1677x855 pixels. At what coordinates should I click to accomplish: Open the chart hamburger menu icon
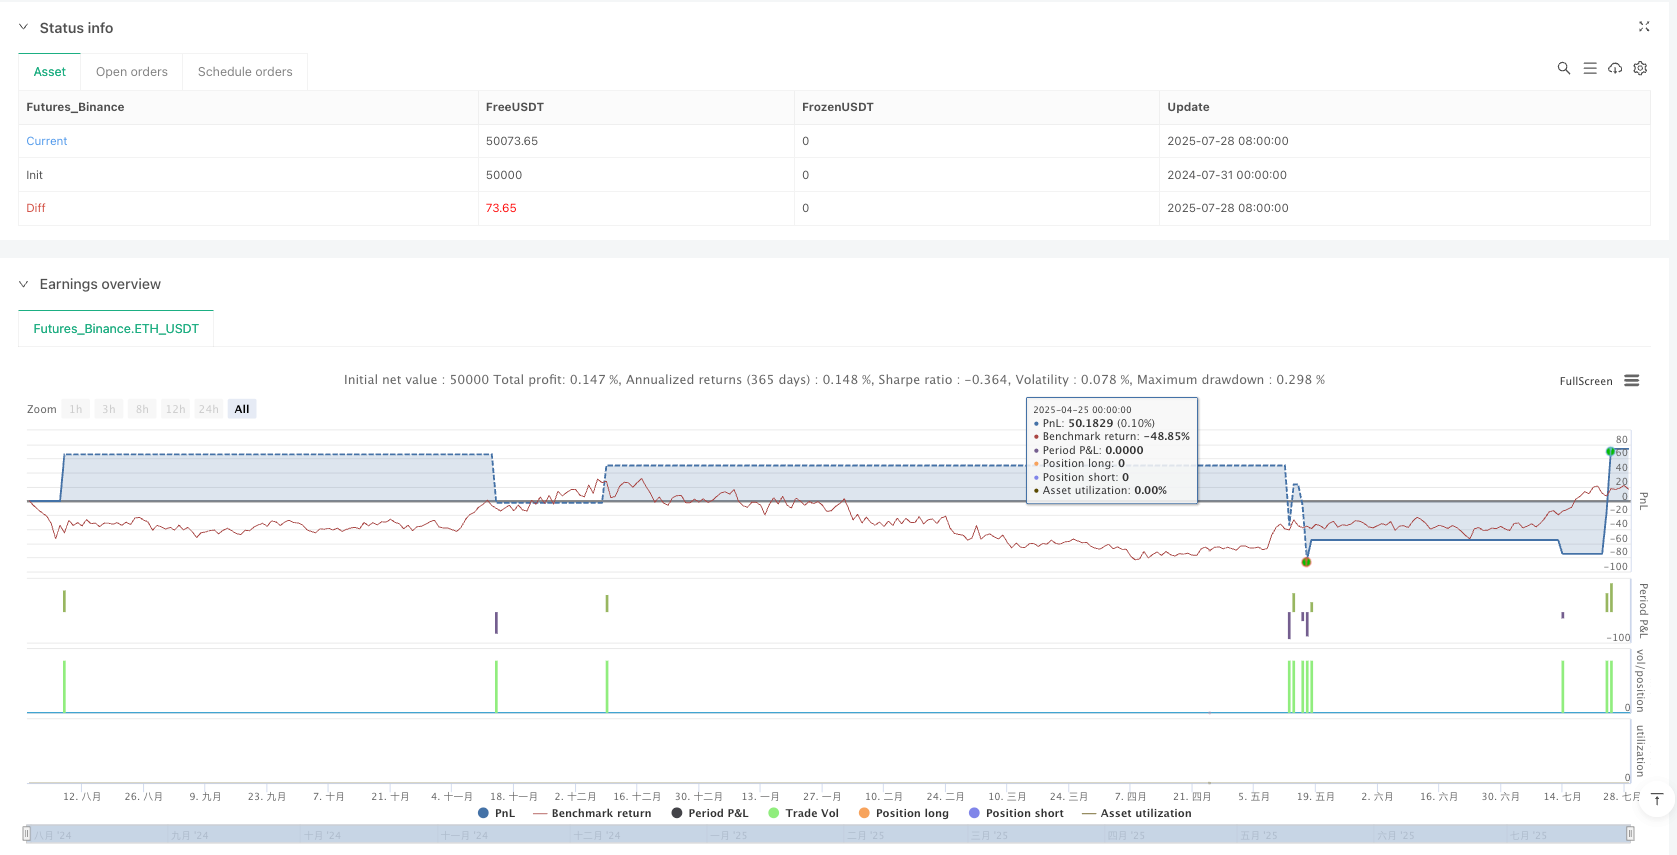click(x=1631, y=381)
